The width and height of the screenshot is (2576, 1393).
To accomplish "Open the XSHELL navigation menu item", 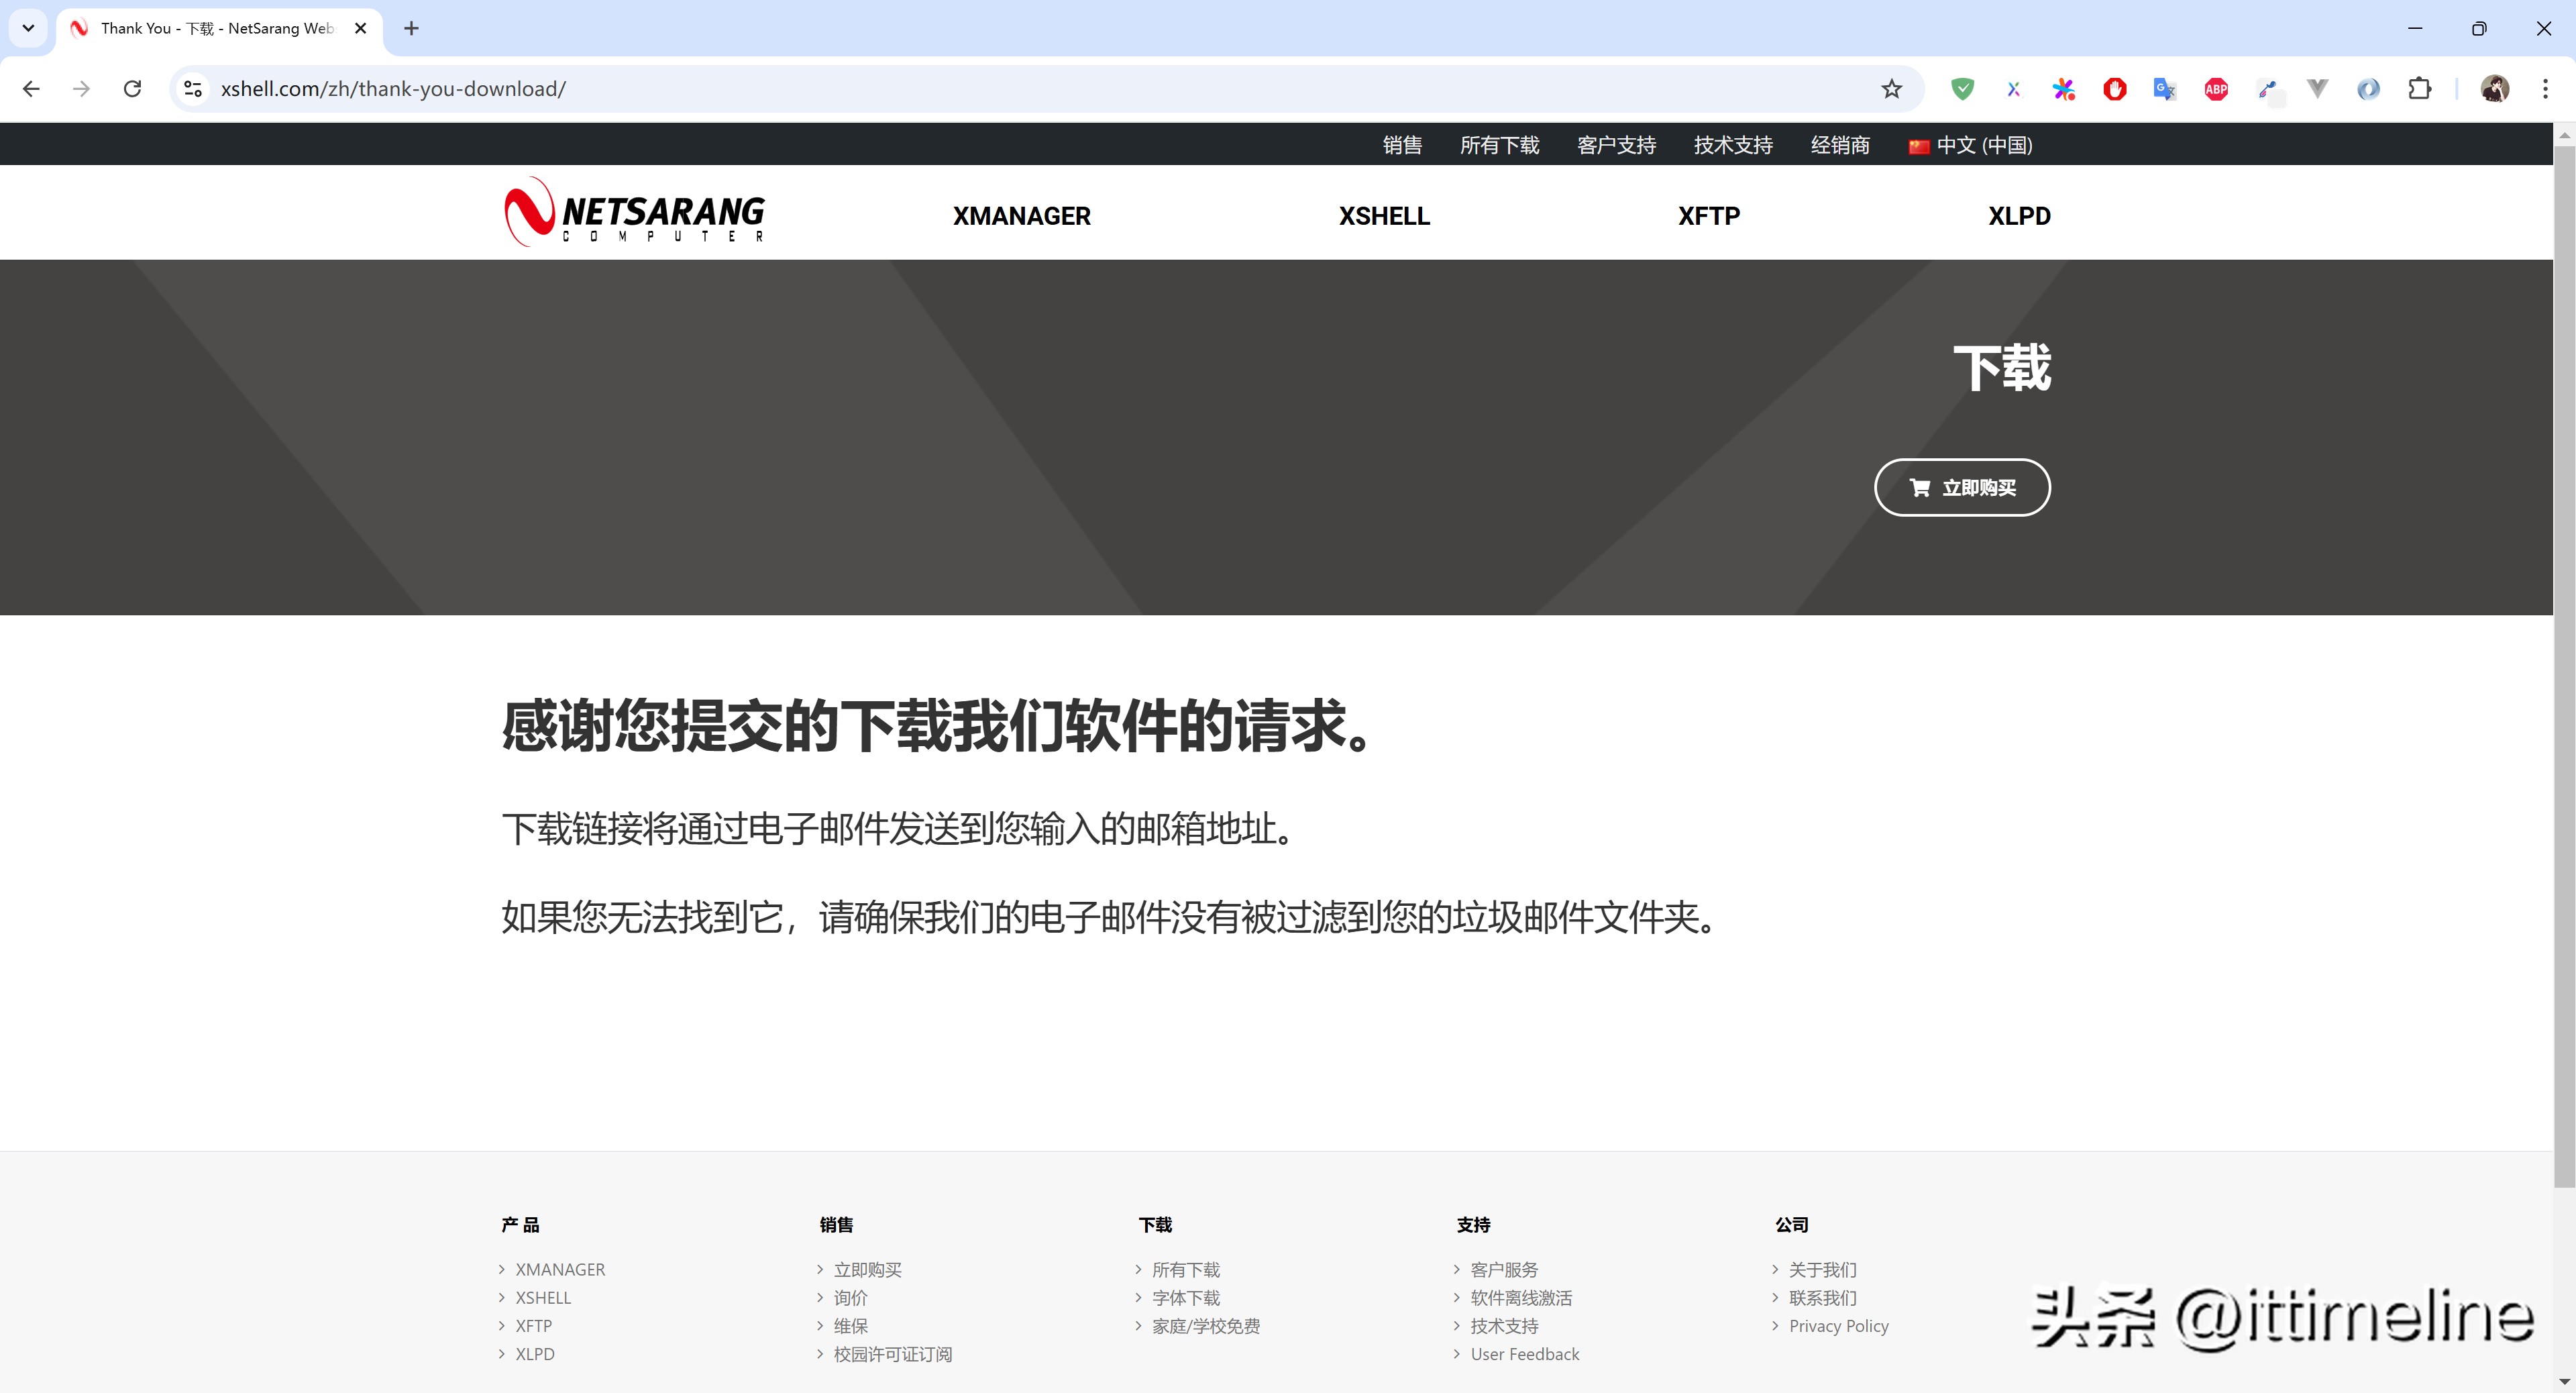I will 1384,216.
